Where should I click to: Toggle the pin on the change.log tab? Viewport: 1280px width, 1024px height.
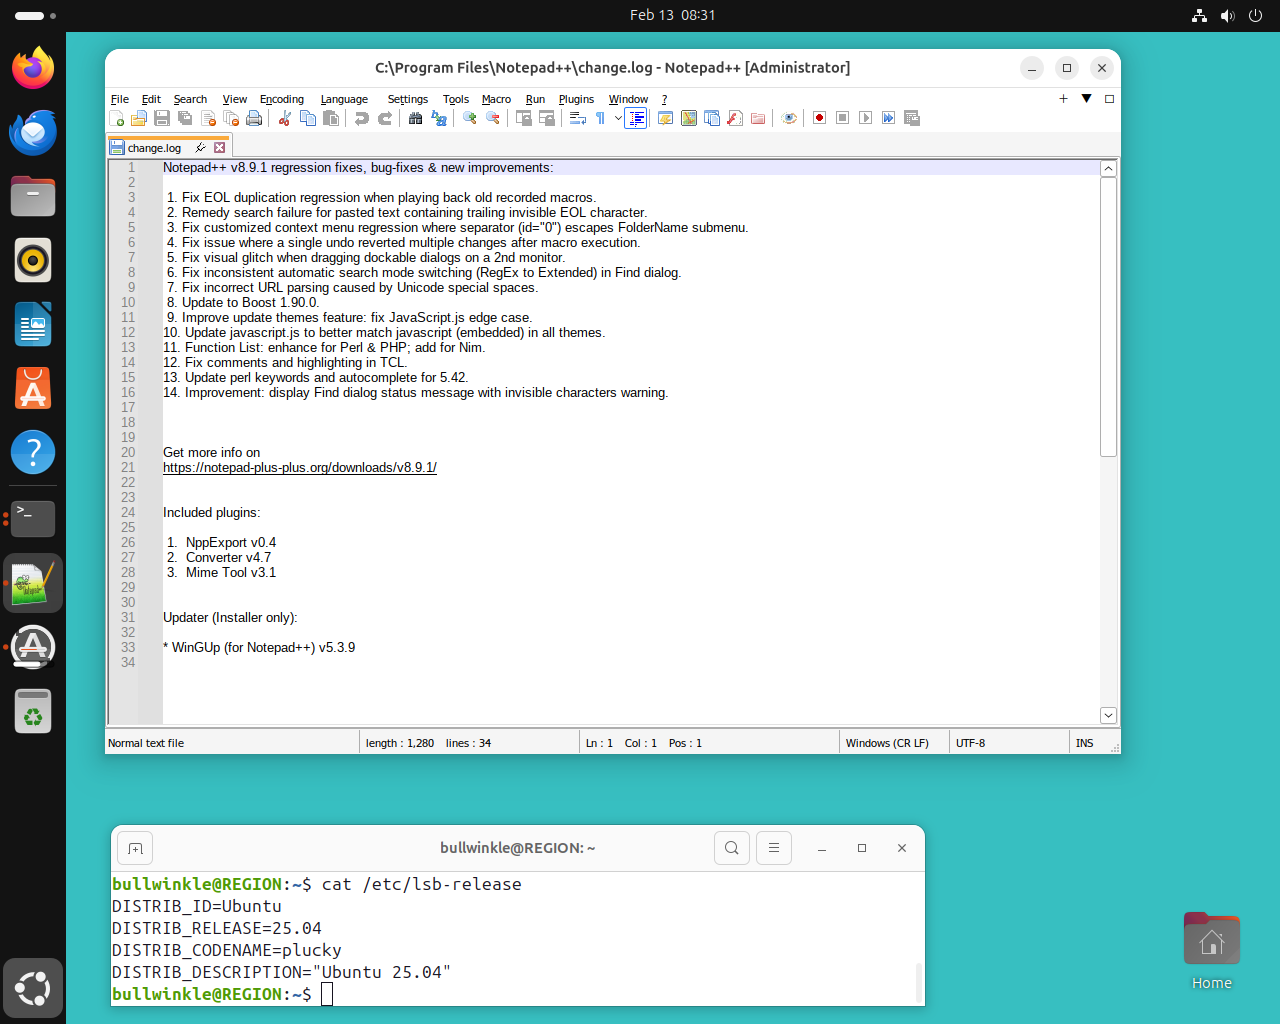200,147
